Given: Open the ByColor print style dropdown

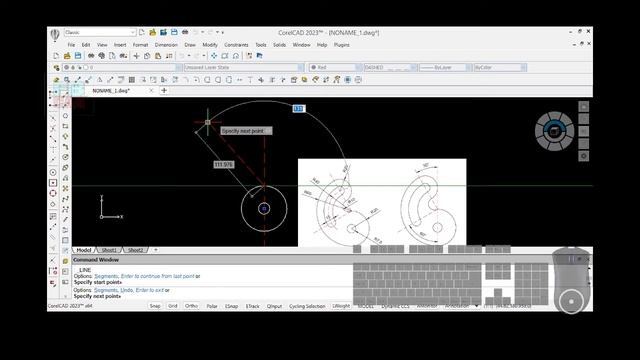Looking at the screenshot, I should click(x=500, y=67).
